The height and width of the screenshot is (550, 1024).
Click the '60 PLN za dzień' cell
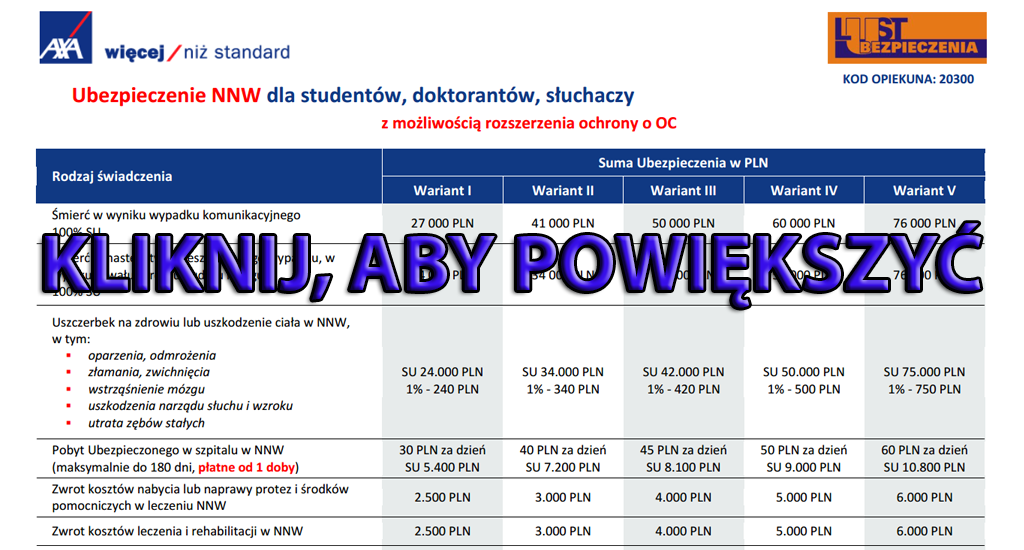(x=924, y=450)
